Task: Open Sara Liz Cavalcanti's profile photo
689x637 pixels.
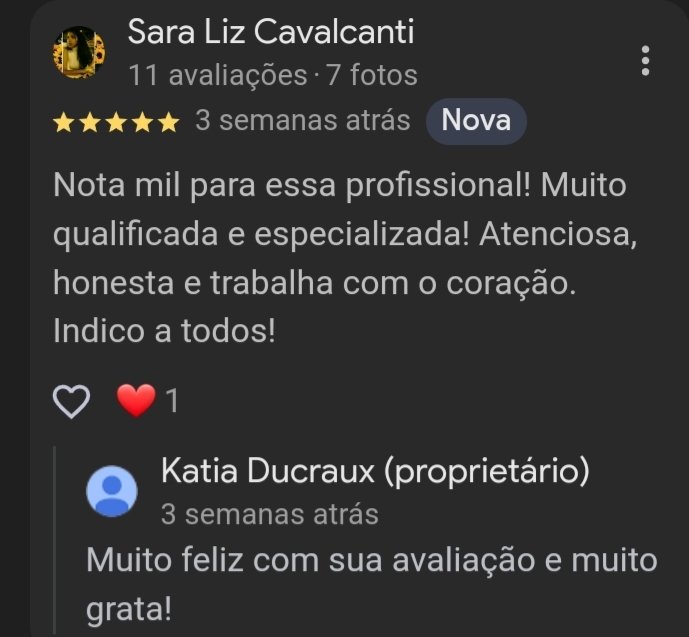Action: [x=79, y=53]
